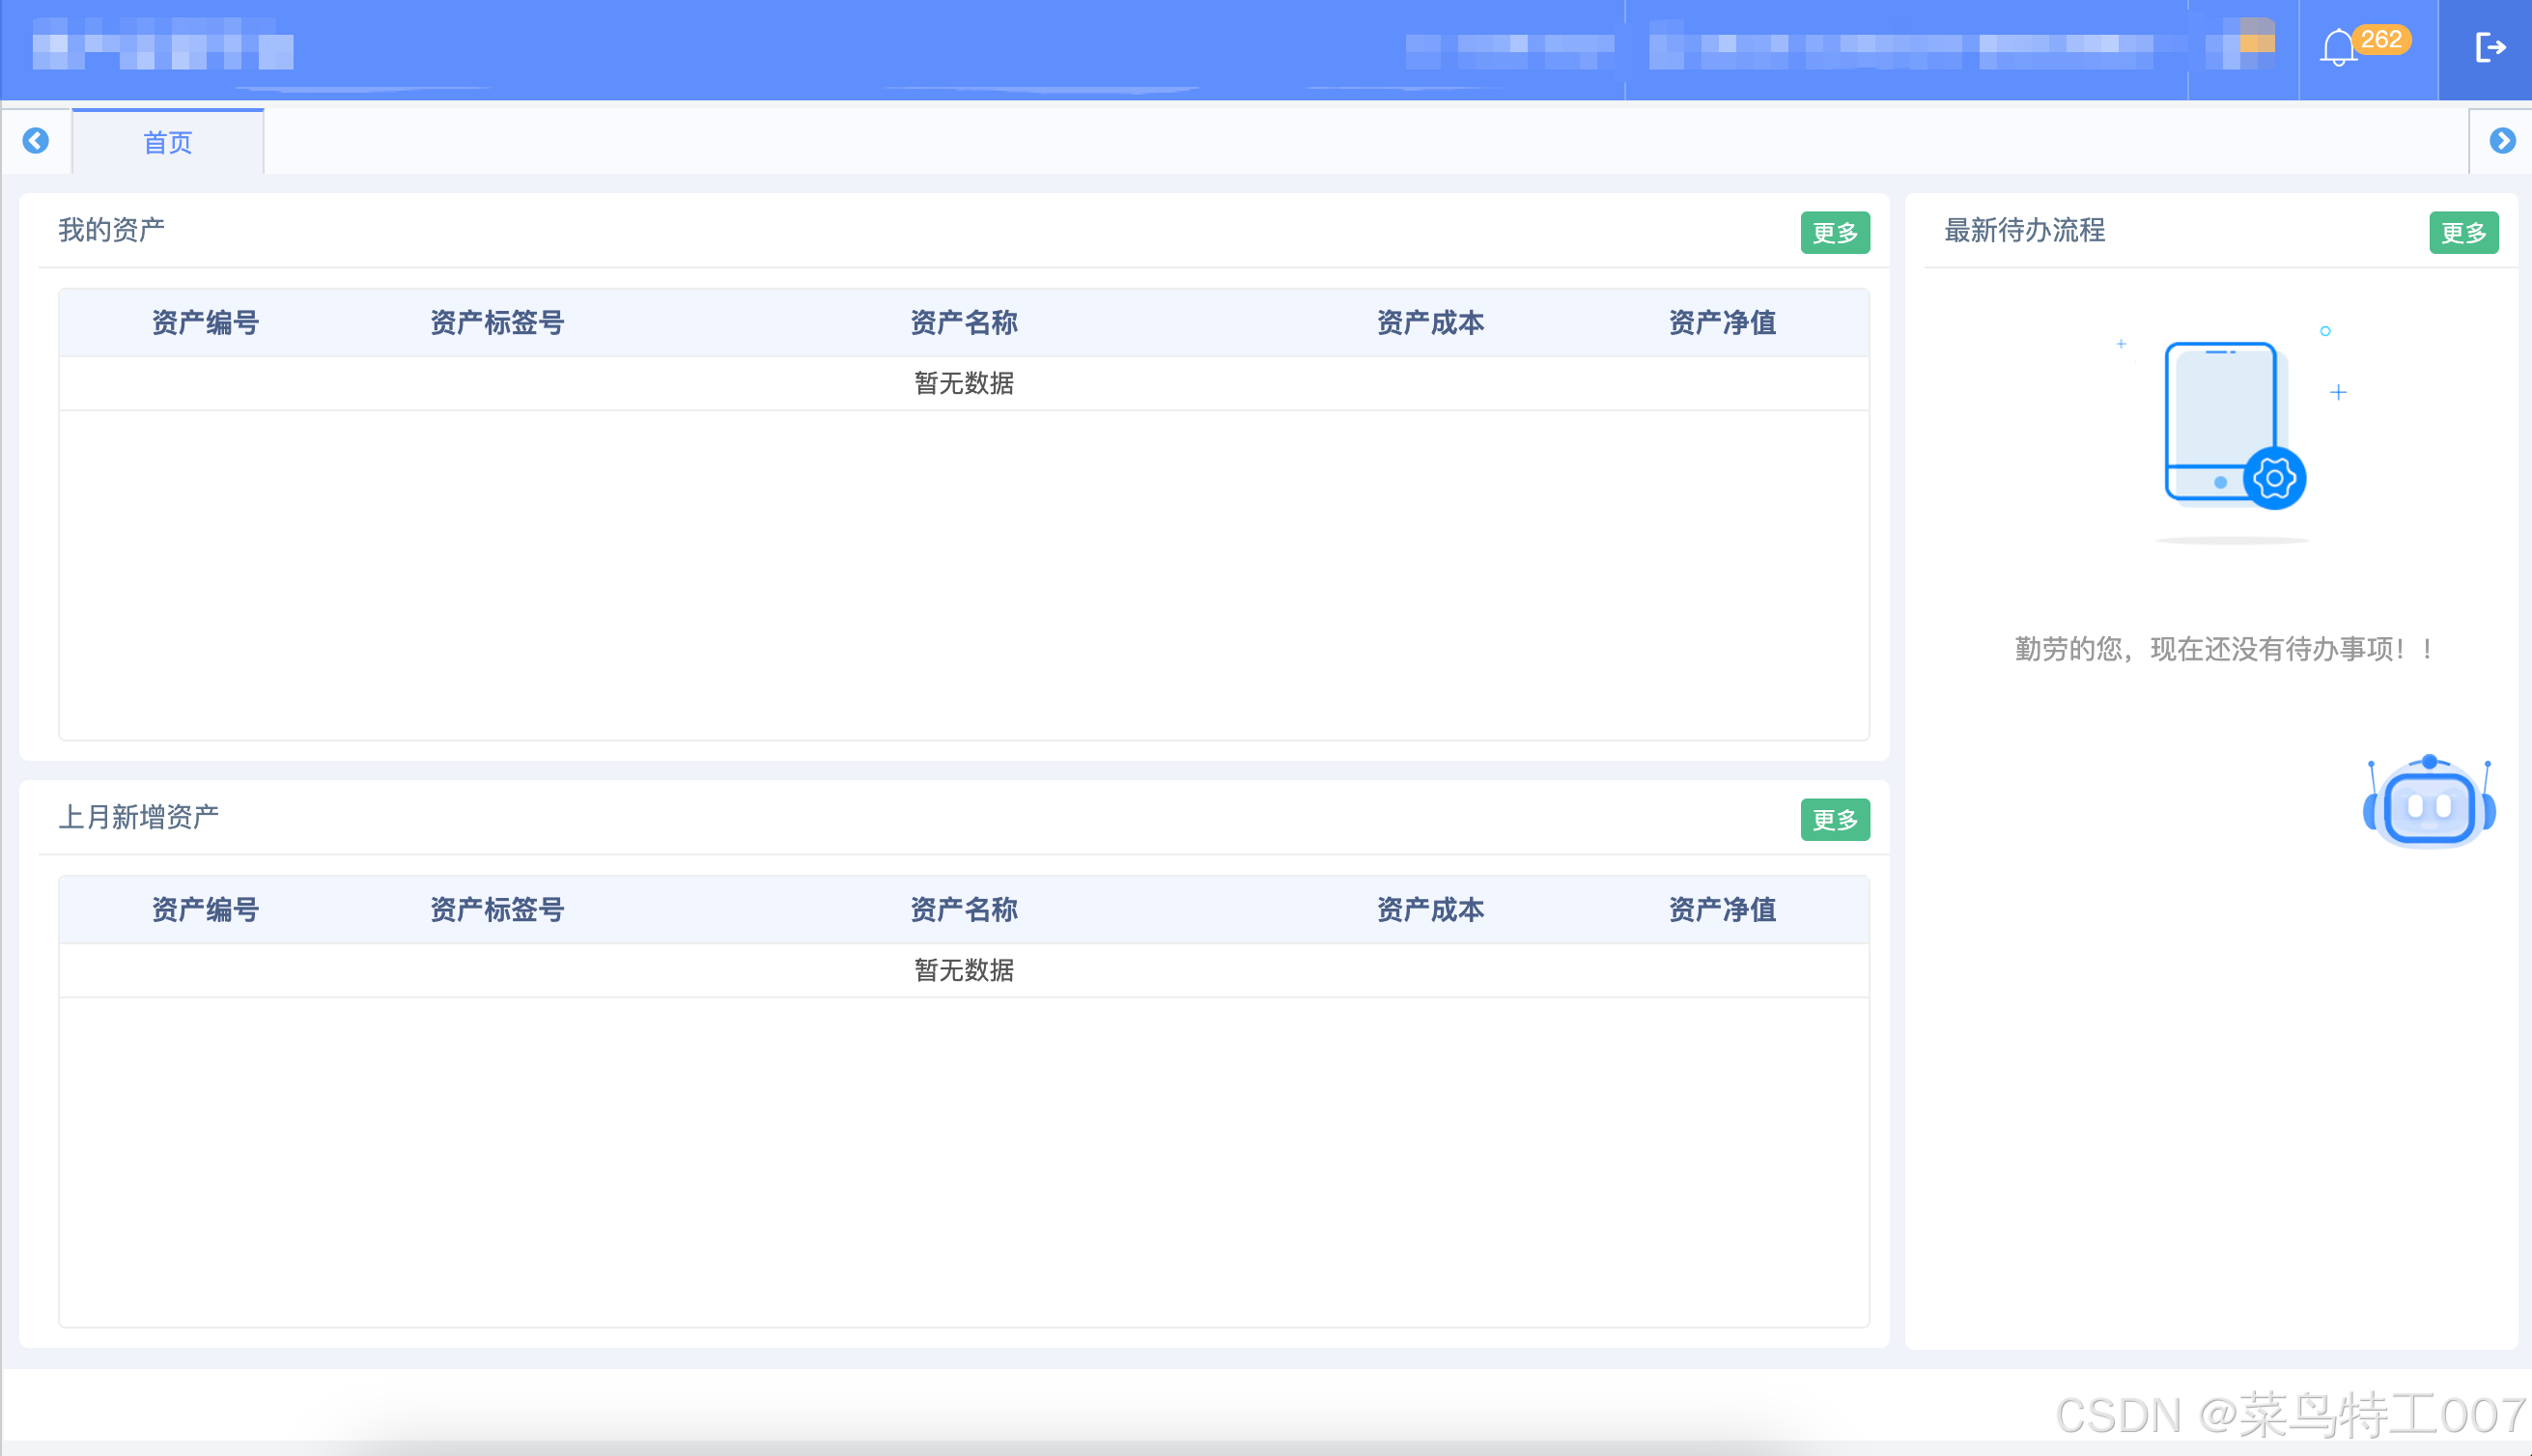2532x1456 pixels.
Task: Click 资产净值 header in 上月新增资产 table
Action: [1722, 910]
